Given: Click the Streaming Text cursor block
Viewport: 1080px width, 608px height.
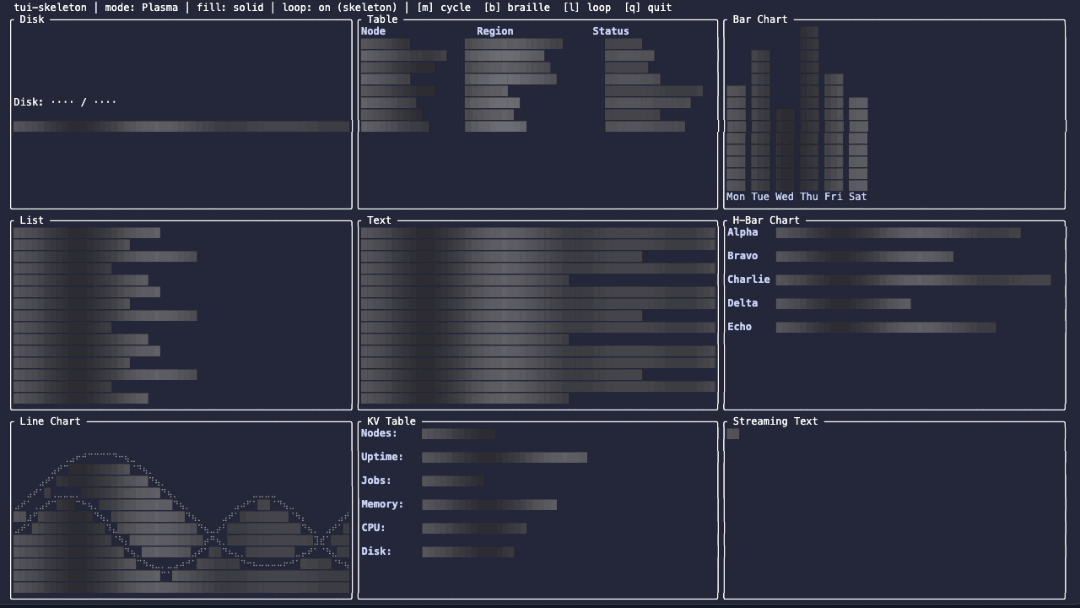Looking at the screenshot, I should (x=732, y=434).
